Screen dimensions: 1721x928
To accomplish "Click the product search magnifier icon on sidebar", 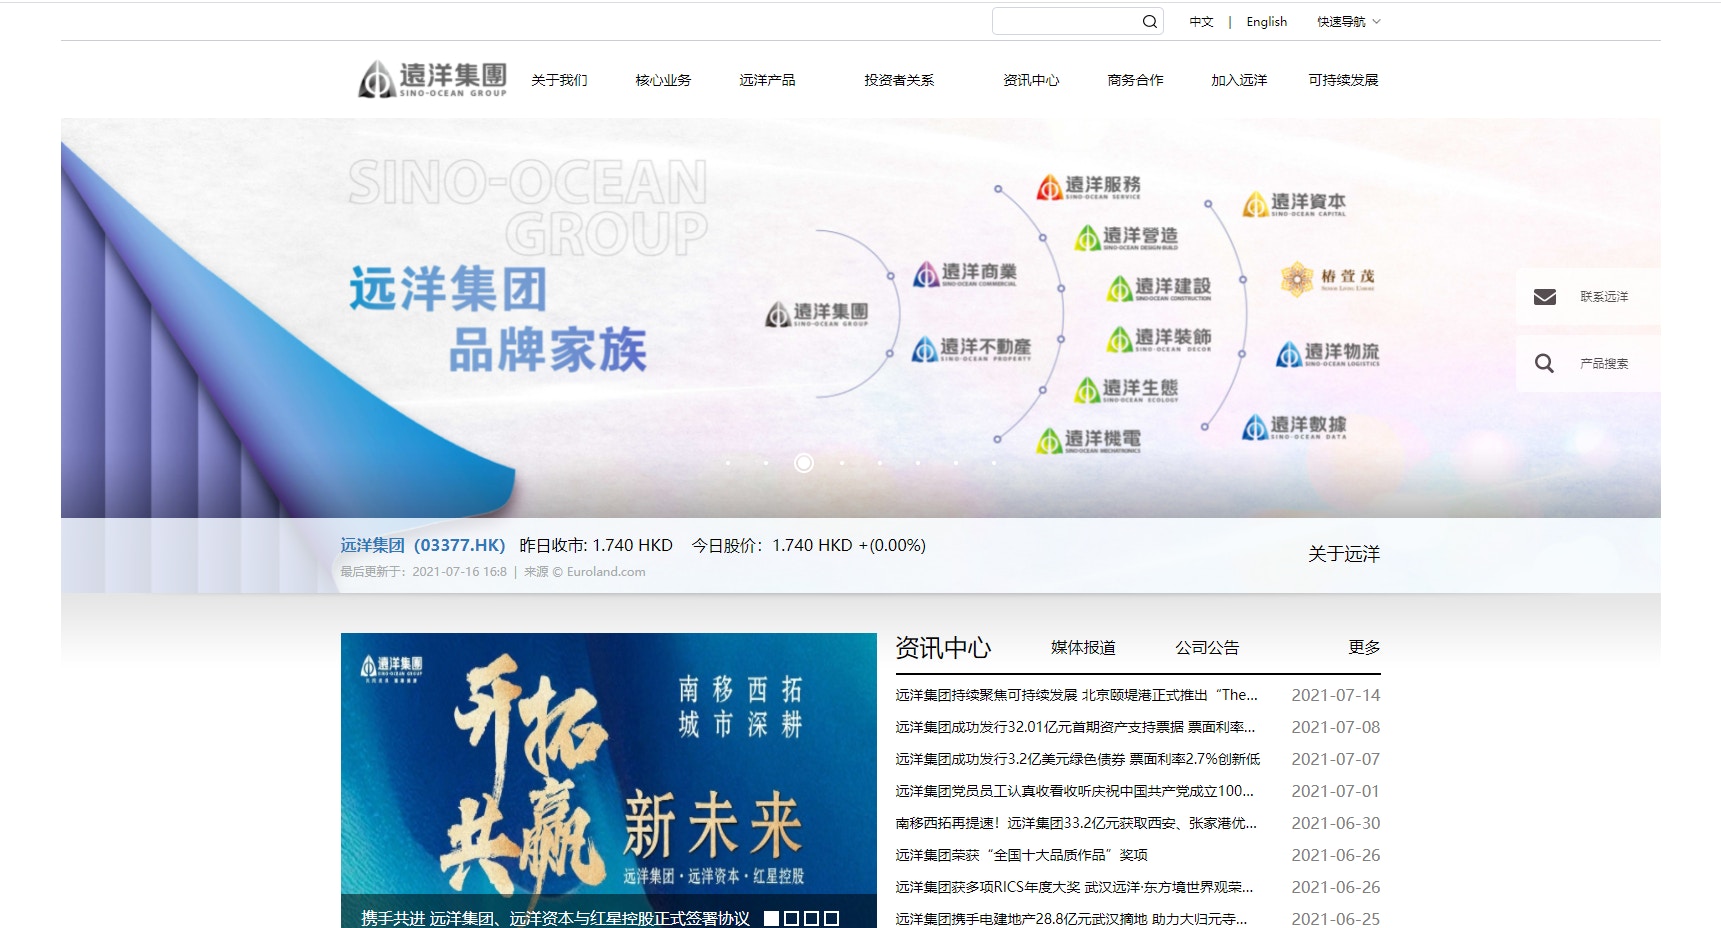I will (1545, 364).
